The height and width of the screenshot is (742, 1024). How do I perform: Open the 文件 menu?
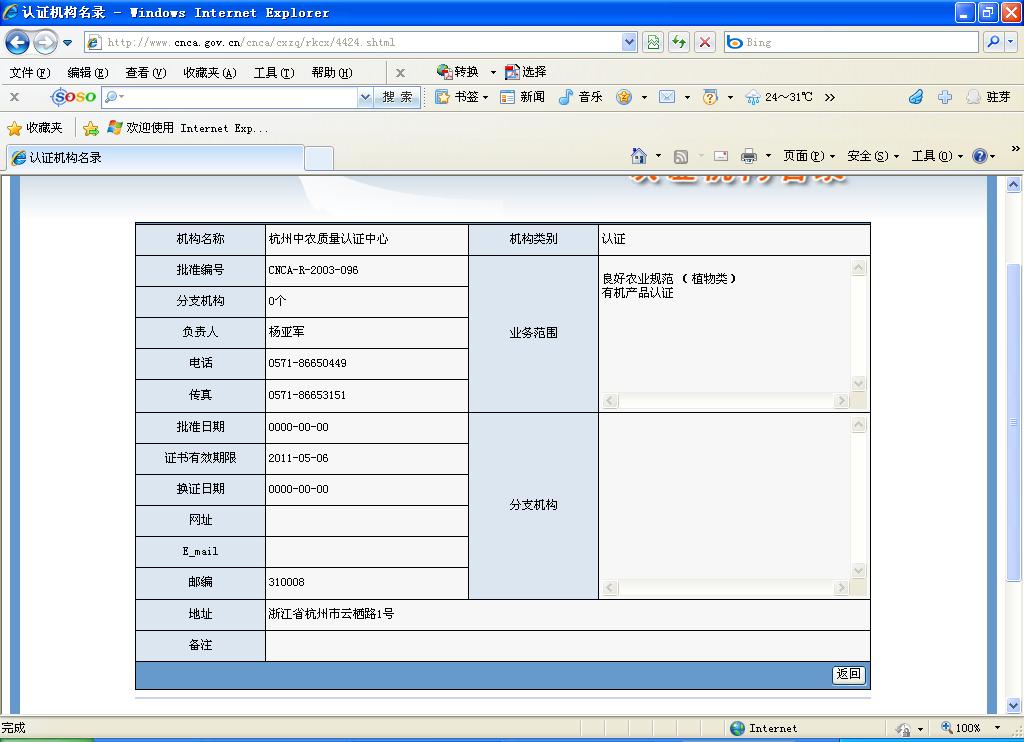click(29, 72)
